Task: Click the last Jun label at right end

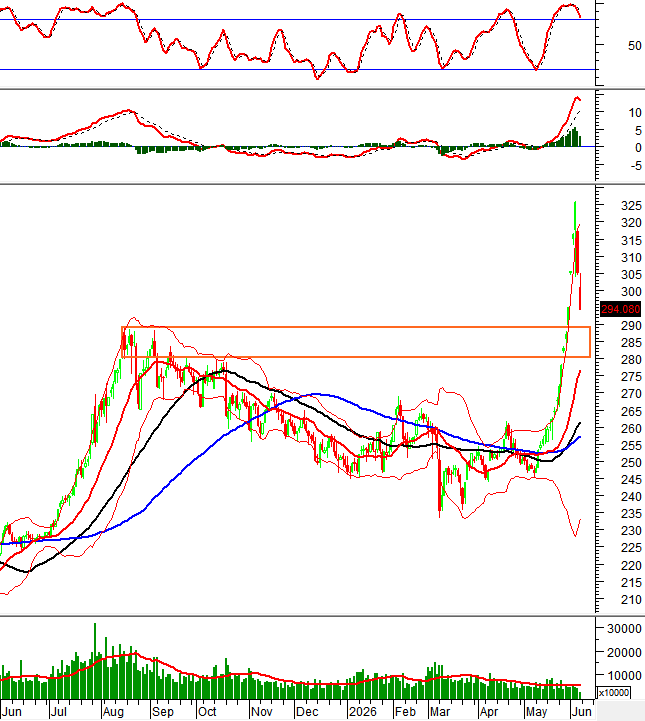Action: coord(582,712)
